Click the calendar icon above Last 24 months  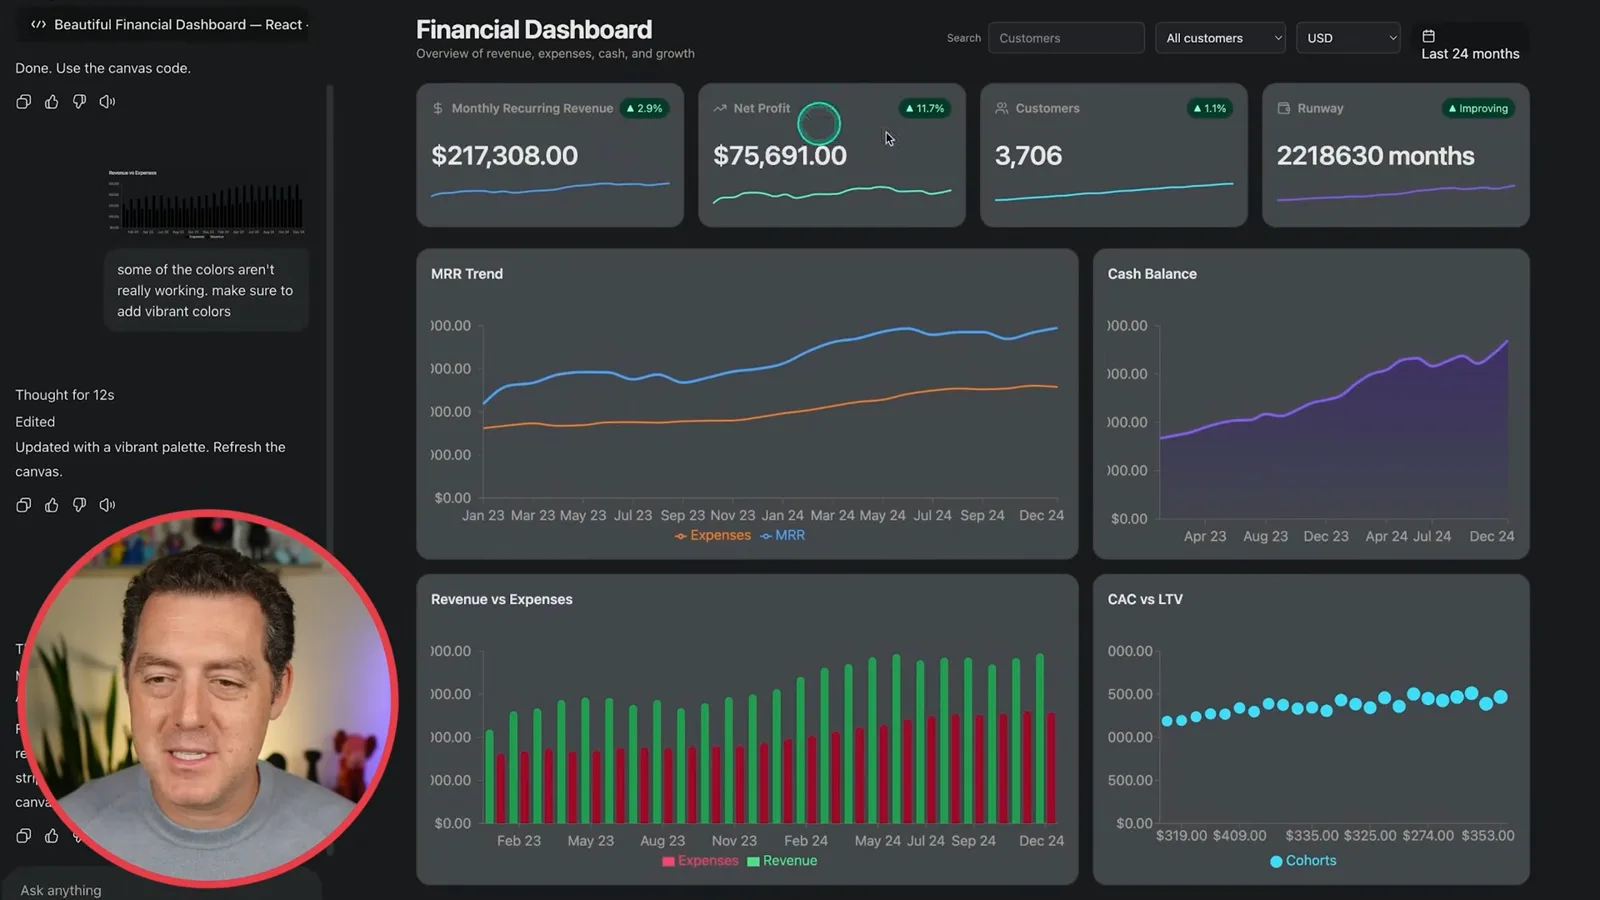pyautogui.click(x=1428, y=36)
